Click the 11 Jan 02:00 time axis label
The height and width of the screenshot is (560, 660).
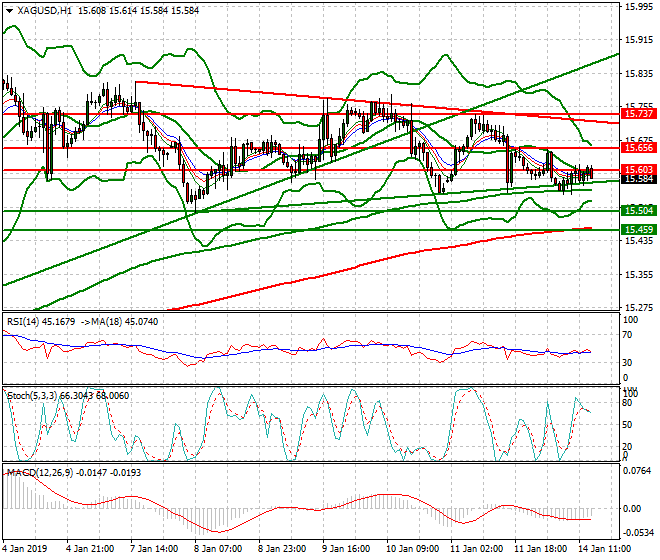tap(476, 549)
